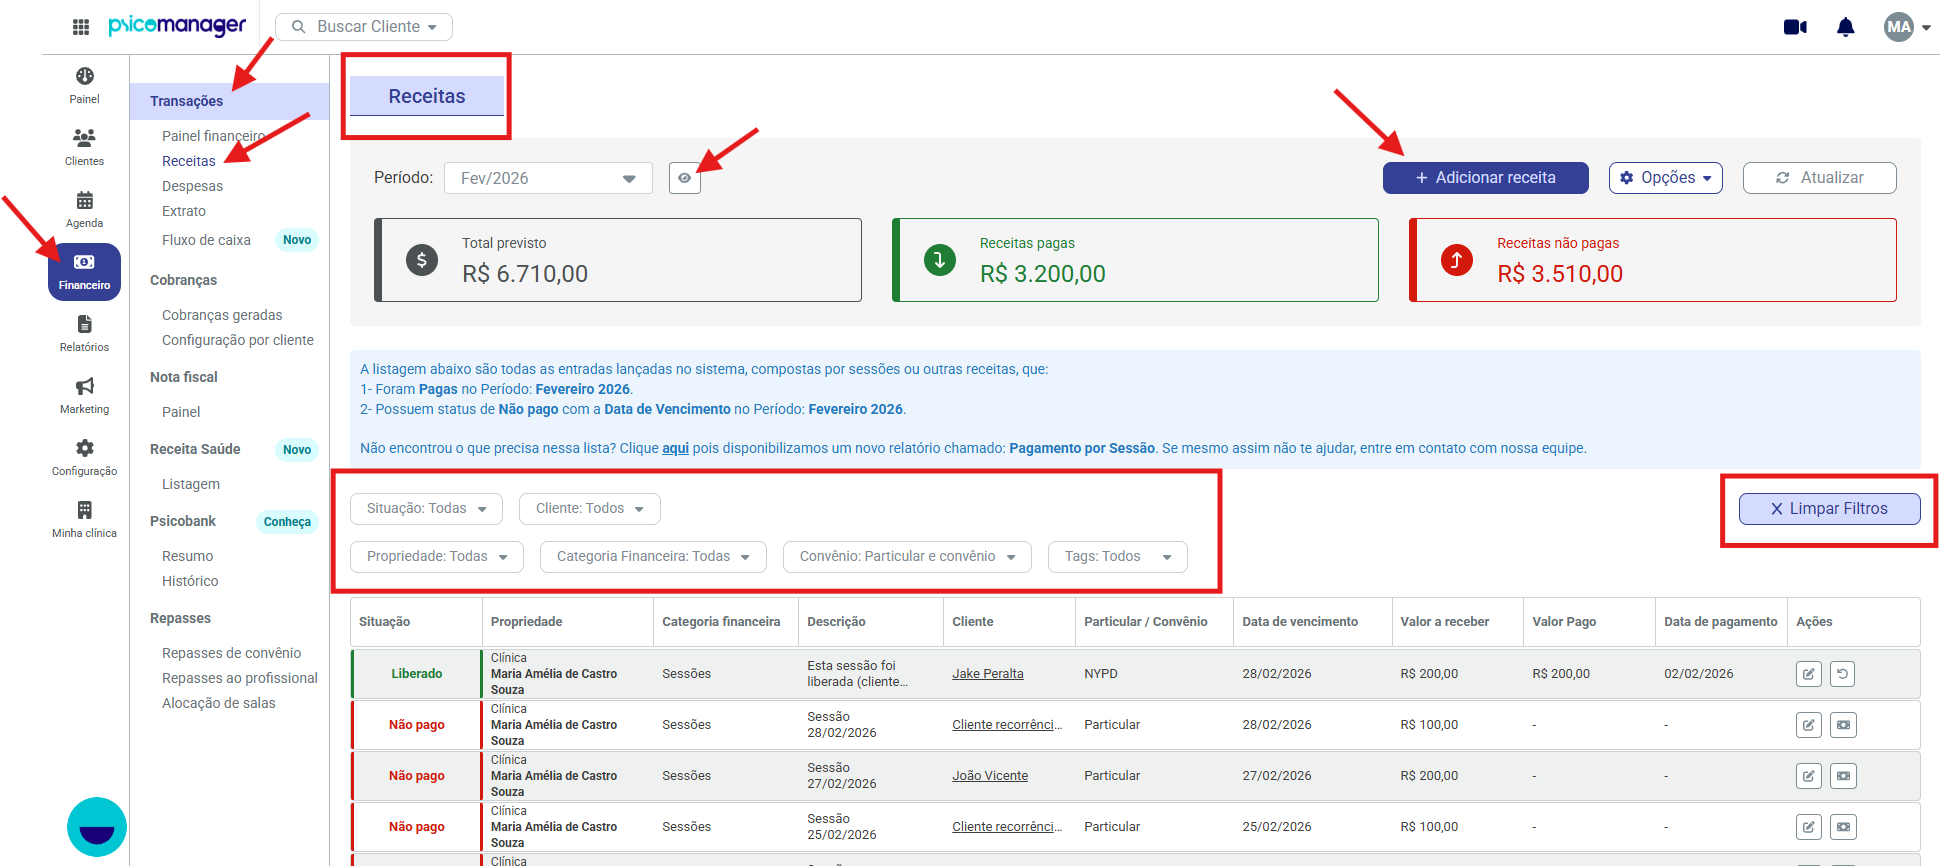Click the psicomanager logo
Viewport: 1940px width, 866px height.
(177, 26)
